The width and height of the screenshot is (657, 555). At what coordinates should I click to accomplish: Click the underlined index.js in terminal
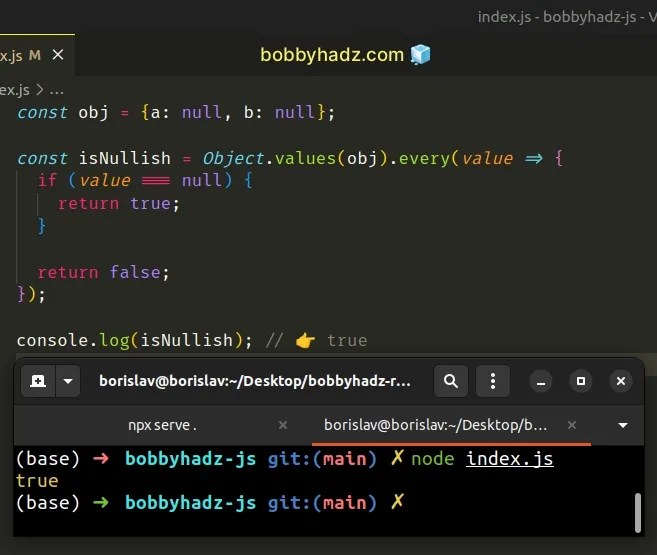510,459
